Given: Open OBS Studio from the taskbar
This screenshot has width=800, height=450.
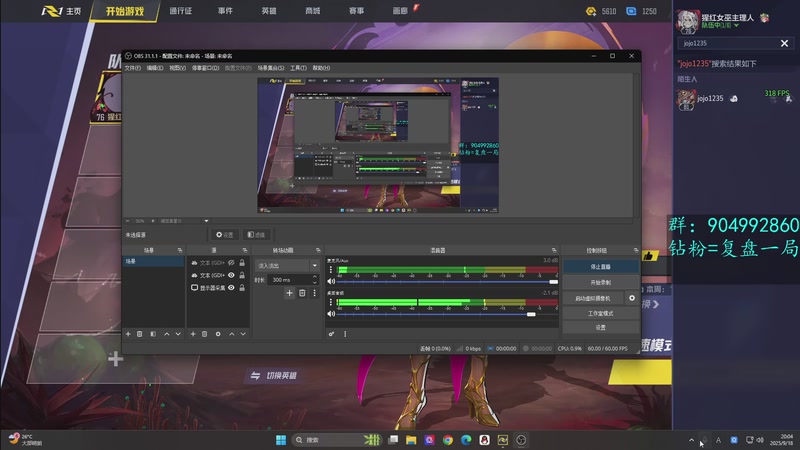Looking at the screenshot, I should pos(521,440).
